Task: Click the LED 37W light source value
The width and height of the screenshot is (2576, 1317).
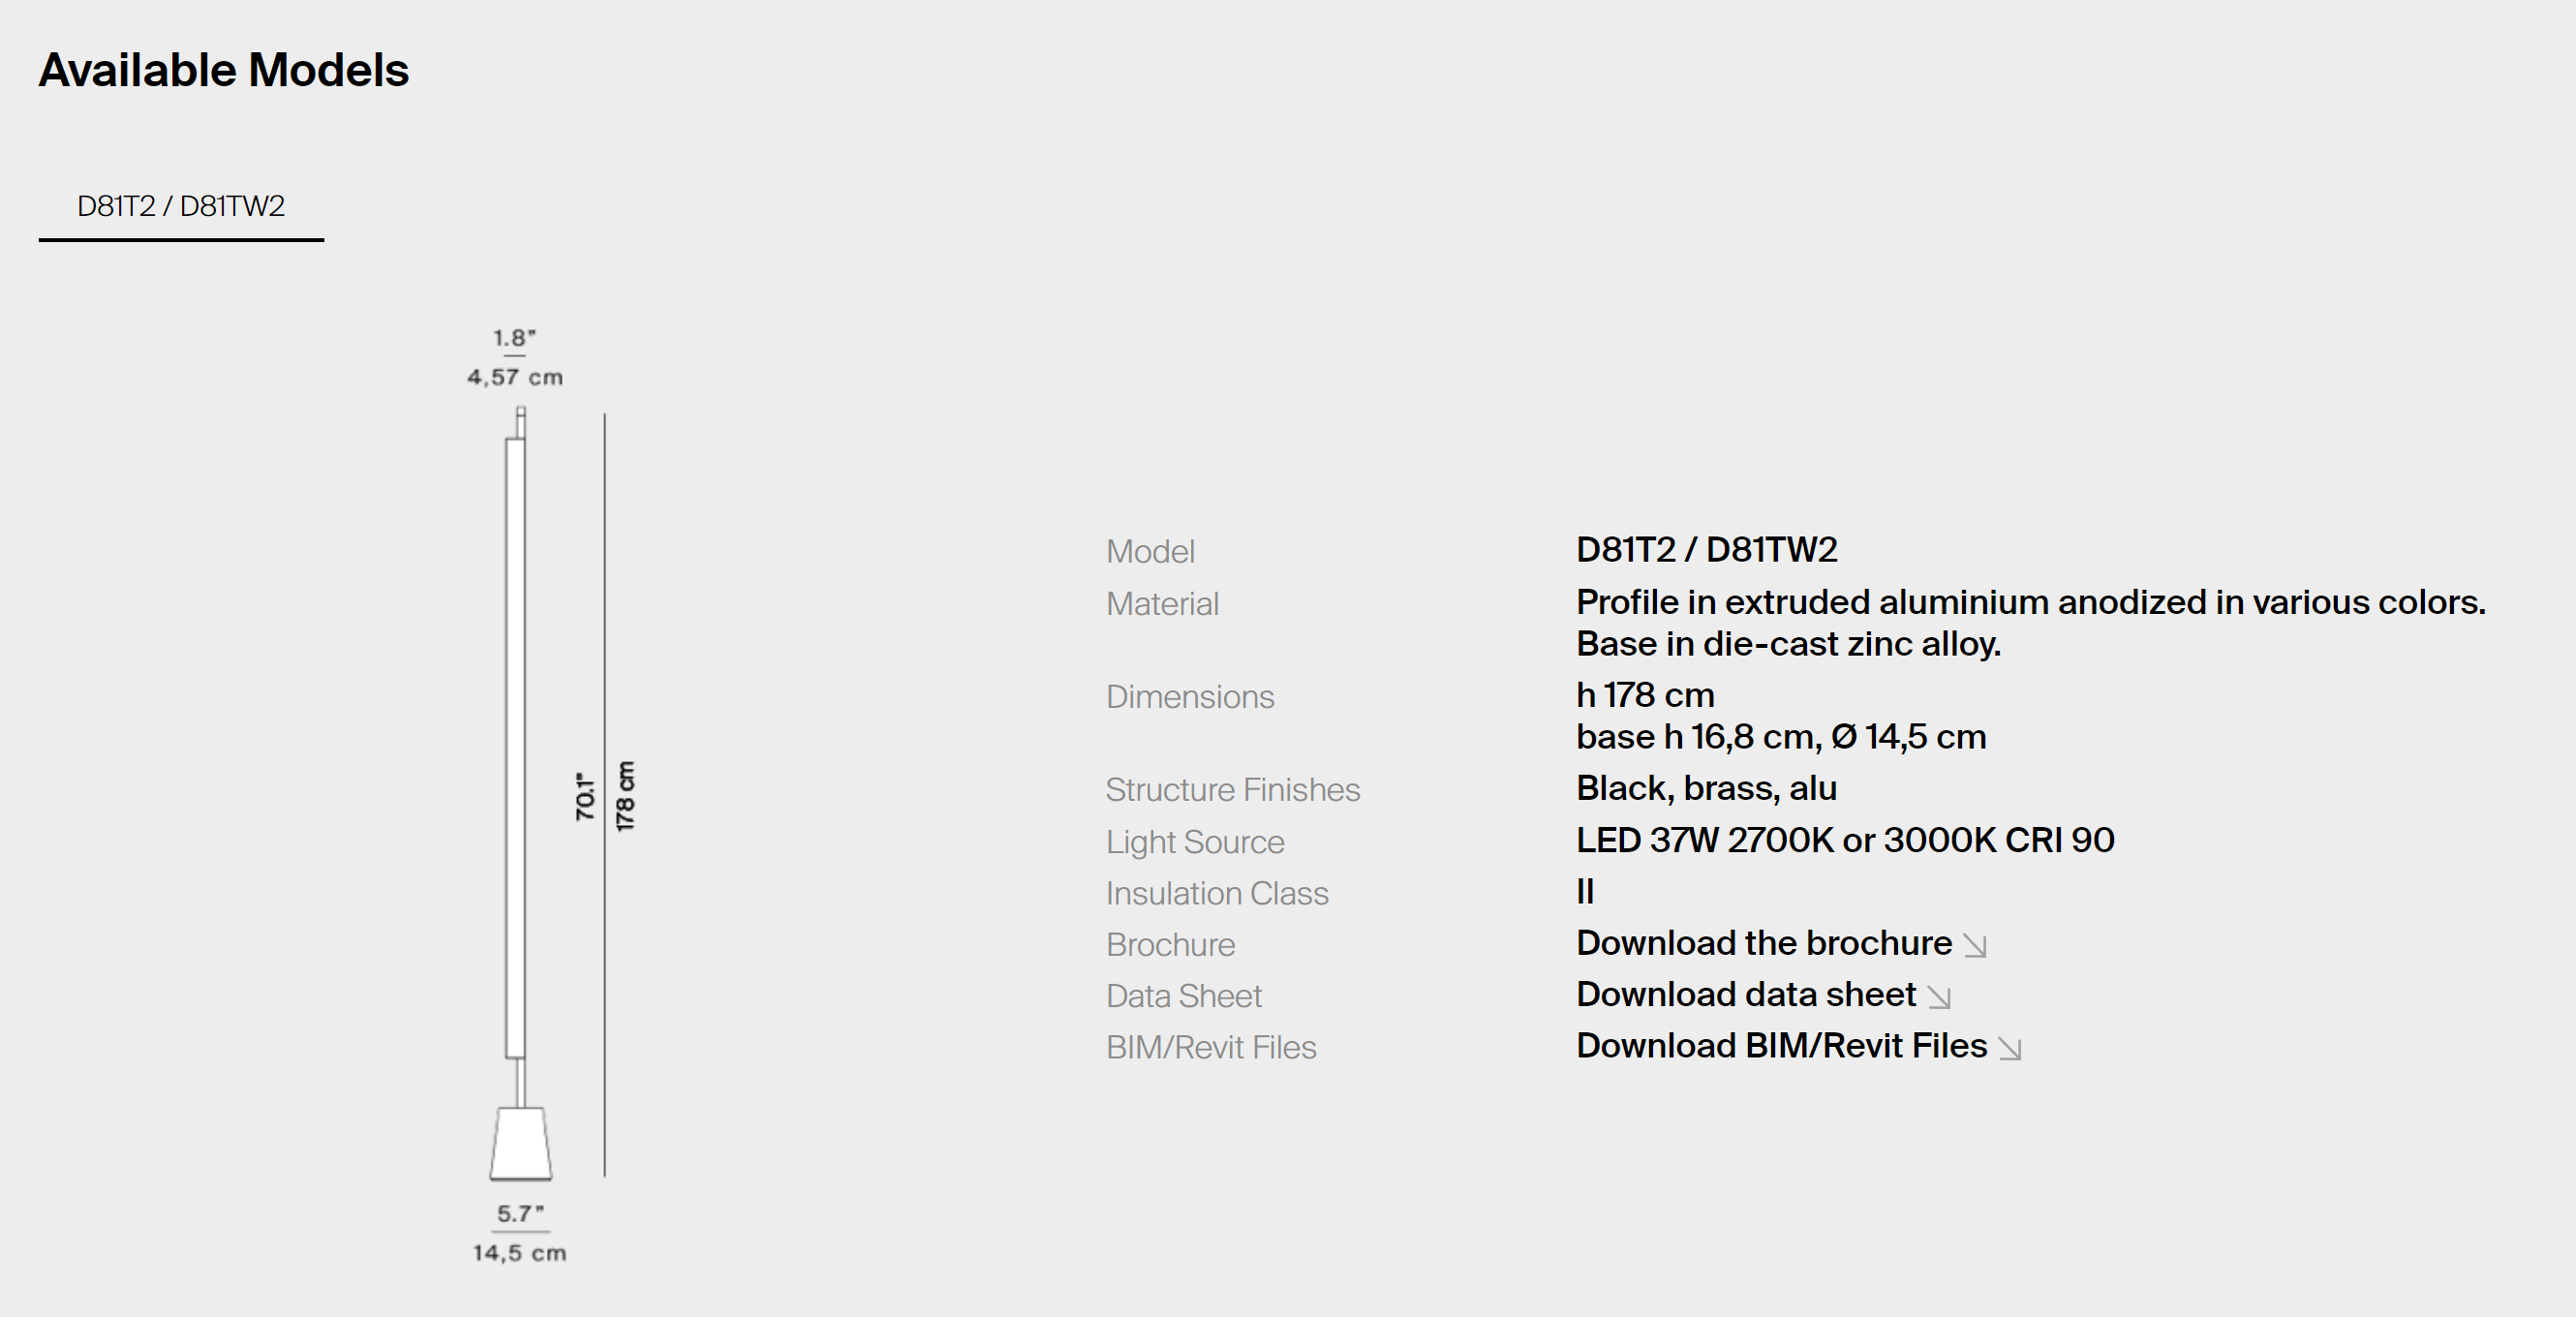Action: pyautogui.click(x=1844, y=840)
